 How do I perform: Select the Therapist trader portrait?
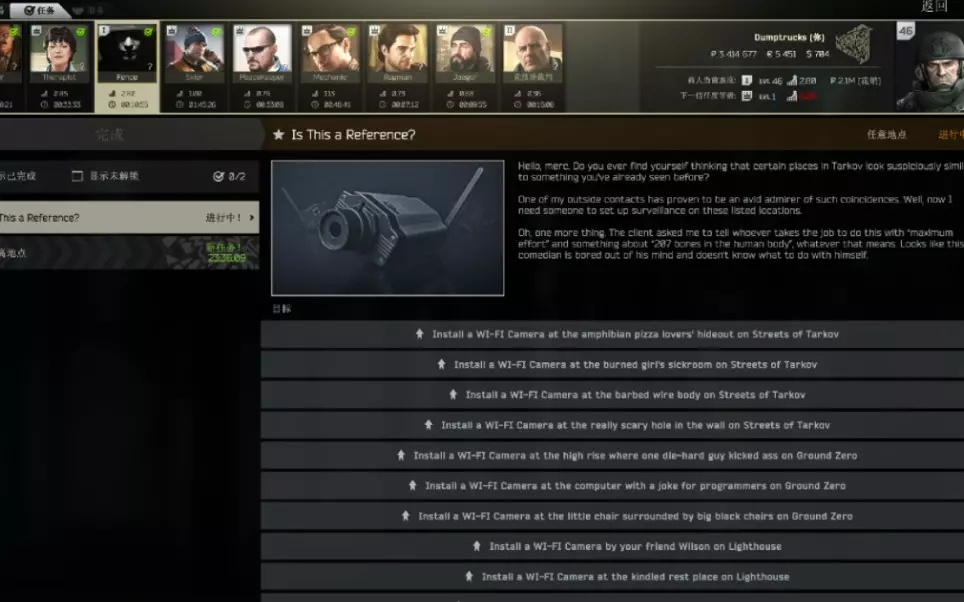[x=59, y=54]
